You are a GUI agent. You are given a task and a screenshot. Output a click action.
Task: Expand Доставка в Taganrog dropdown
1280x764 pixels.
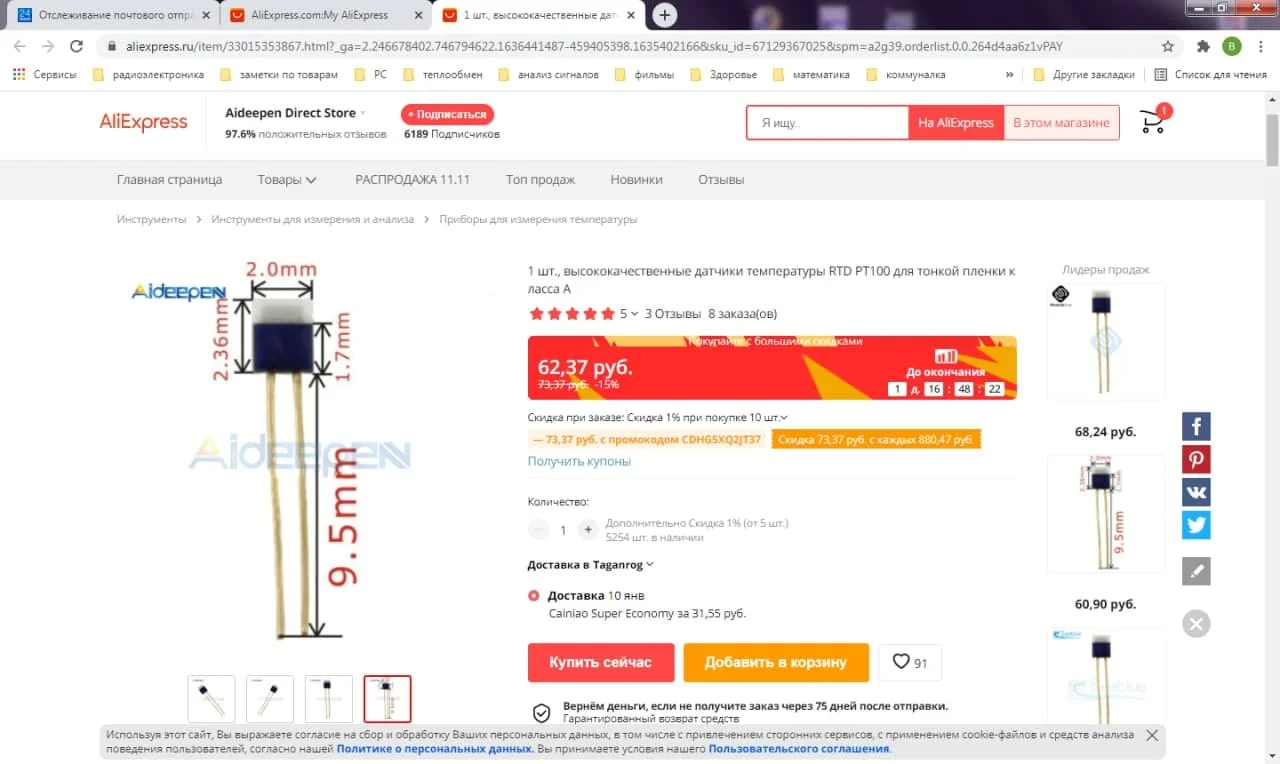[x=590, y=565]
